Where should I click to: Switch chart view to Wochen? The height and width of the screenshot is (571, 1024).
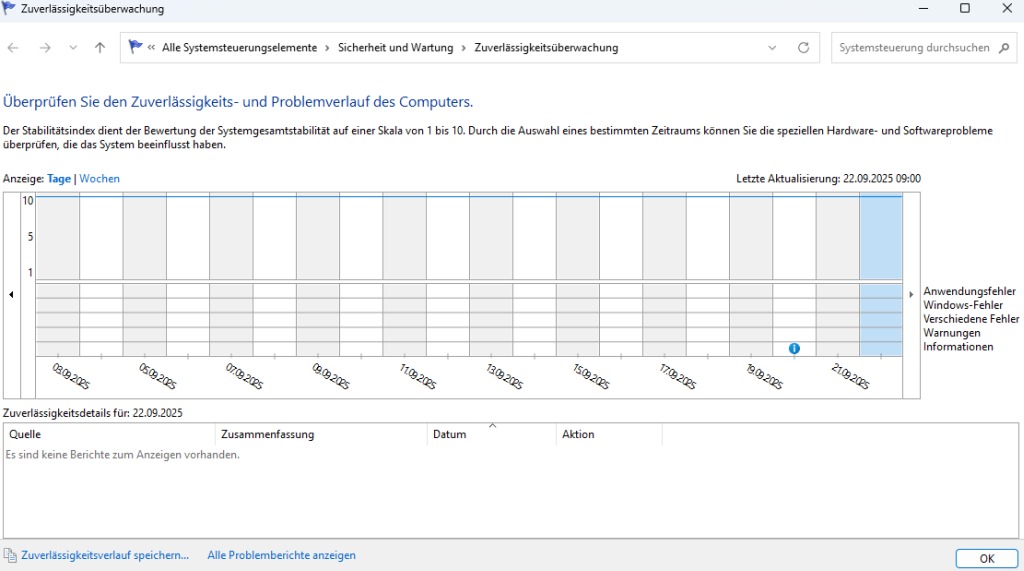coord(99,179)
